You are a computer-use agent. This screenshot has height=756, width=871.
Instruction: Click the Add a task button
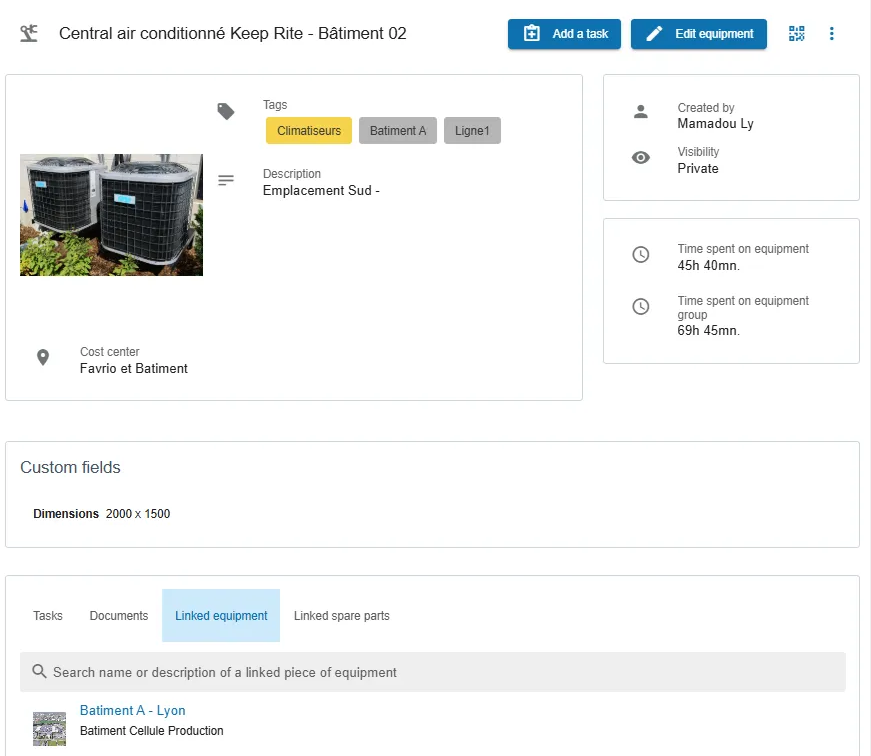[x=564, y=34]
